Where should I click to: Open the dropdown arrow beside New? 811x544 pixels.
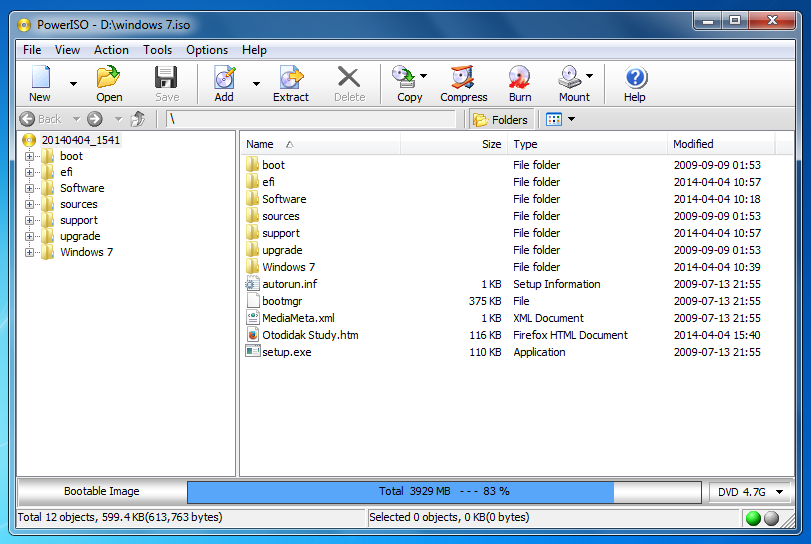[73, 84]
